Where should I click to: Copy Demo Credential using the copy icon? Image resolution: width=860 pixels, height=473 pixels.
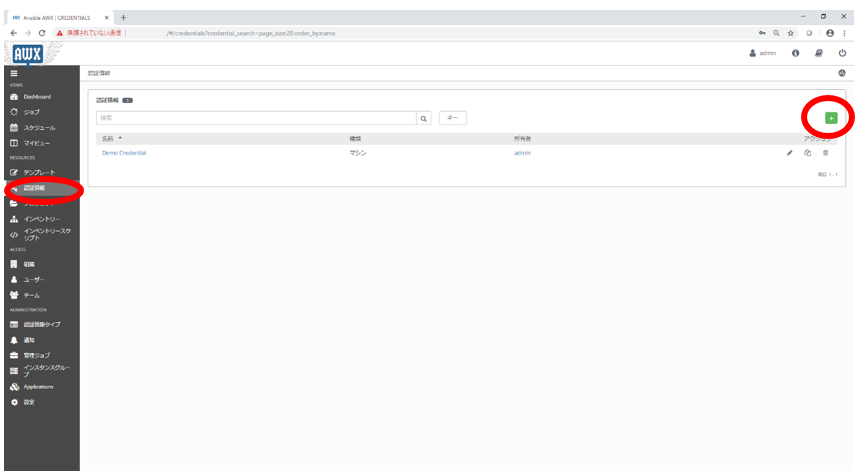coord(807,153)
